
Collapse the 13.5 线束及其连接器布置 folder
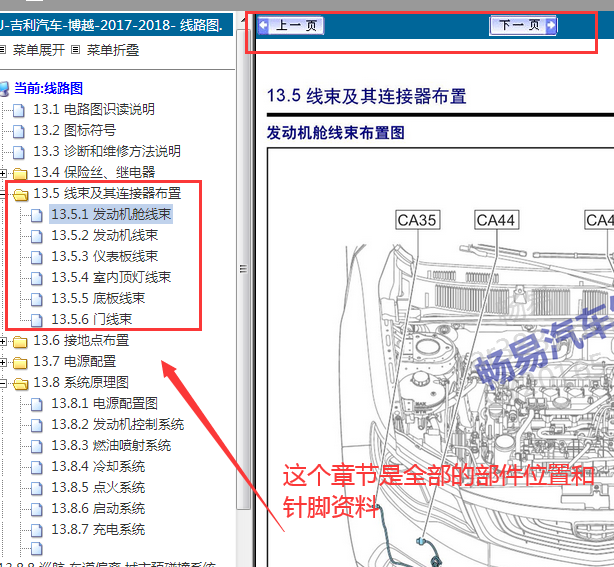2,193
